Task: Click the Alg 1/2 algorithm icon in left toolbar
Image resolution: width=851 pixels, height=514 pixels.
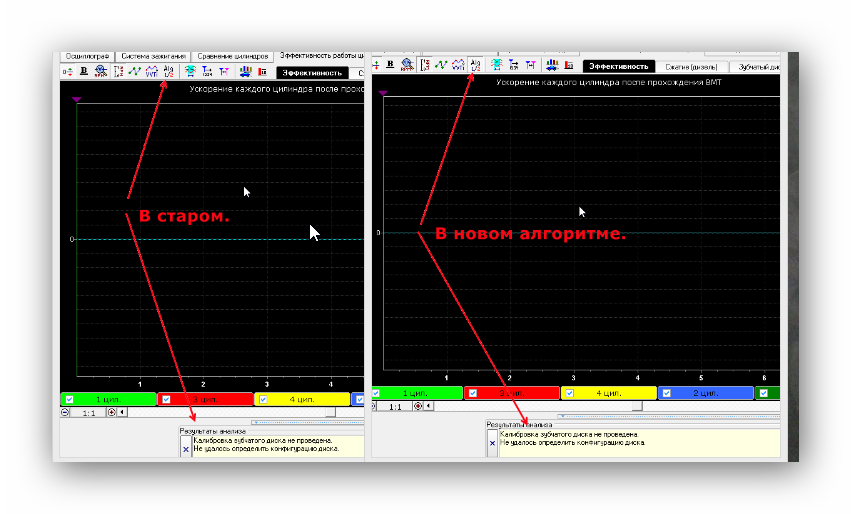Action: [168, 72]
